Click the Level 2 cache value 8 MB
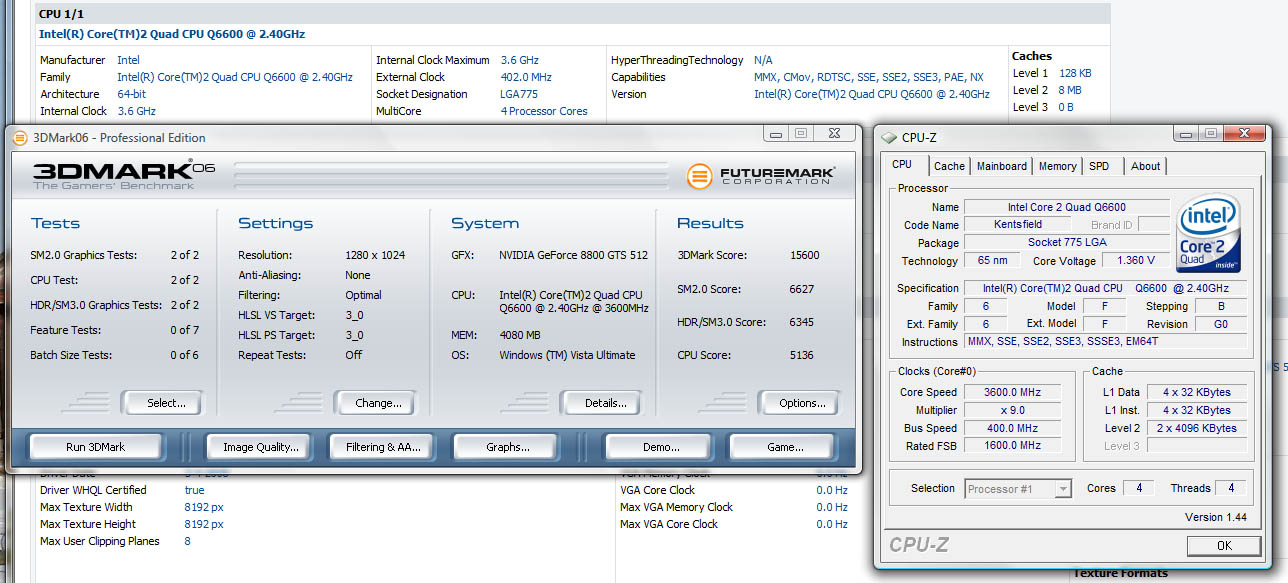Screen dimensions: 1288x583 coord(1069,90)
